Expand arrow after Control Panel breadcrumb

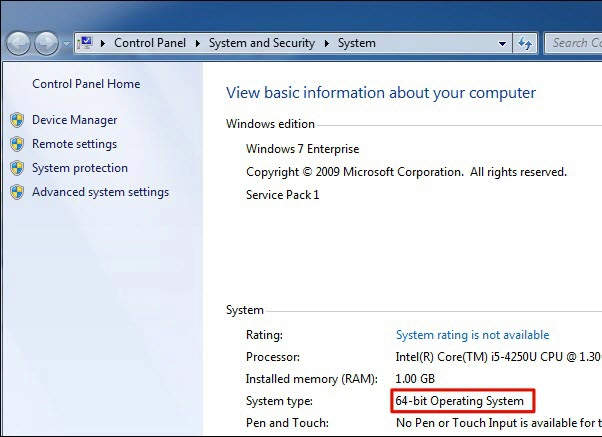tap(198, 43)
